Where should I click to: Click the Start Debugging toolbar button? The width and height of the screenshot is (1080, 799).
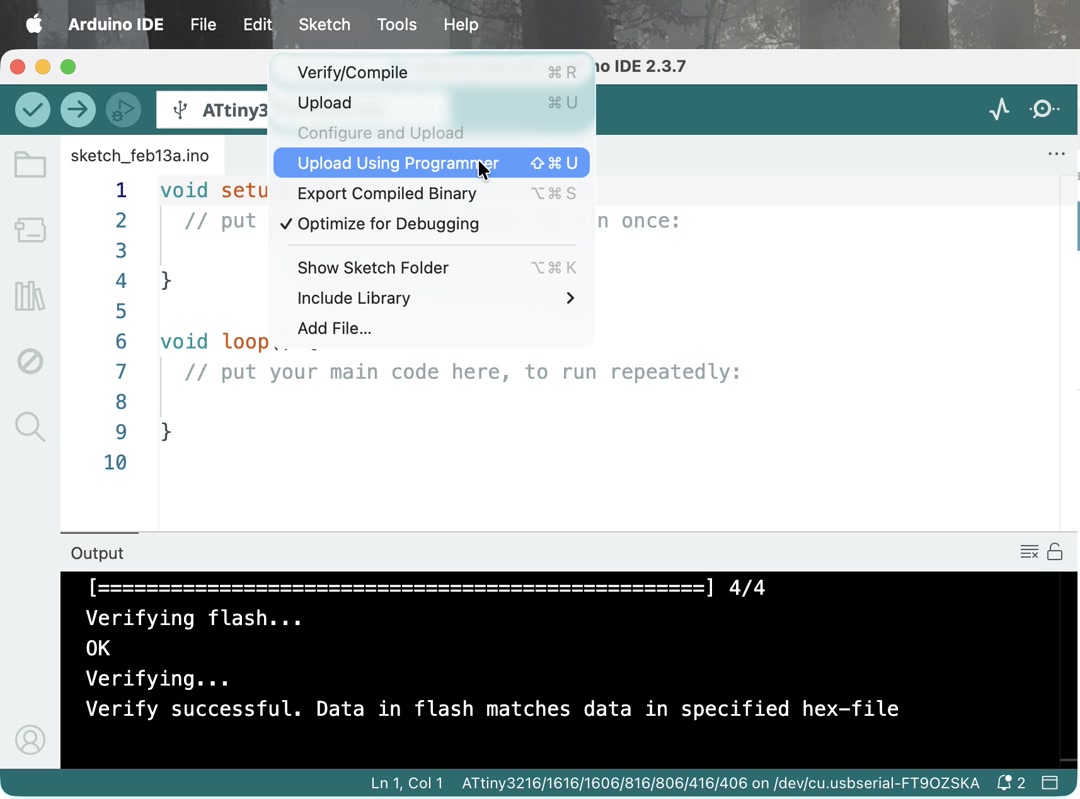[123, 110]
